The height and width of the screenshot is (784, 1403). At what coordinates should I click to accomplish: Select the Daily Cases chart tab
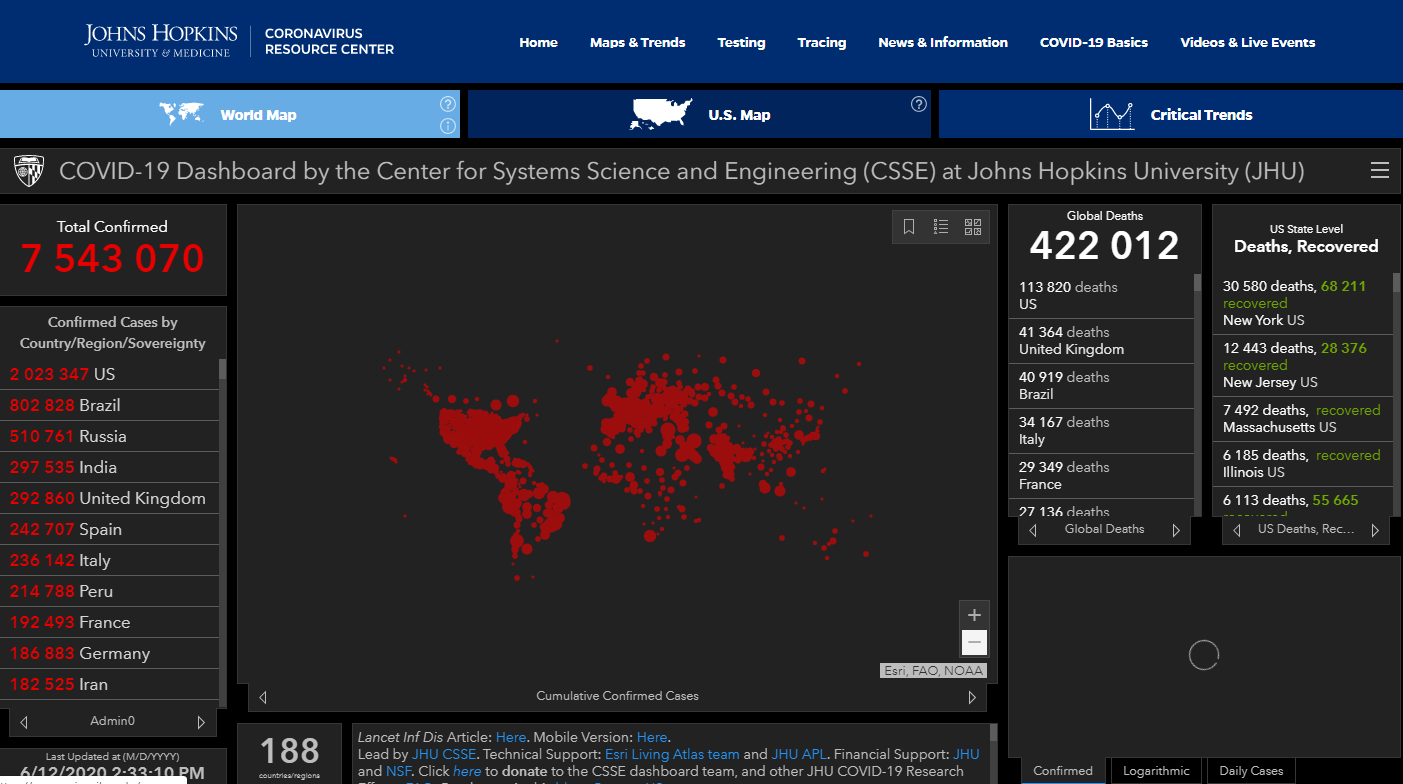click(1251, 771)
